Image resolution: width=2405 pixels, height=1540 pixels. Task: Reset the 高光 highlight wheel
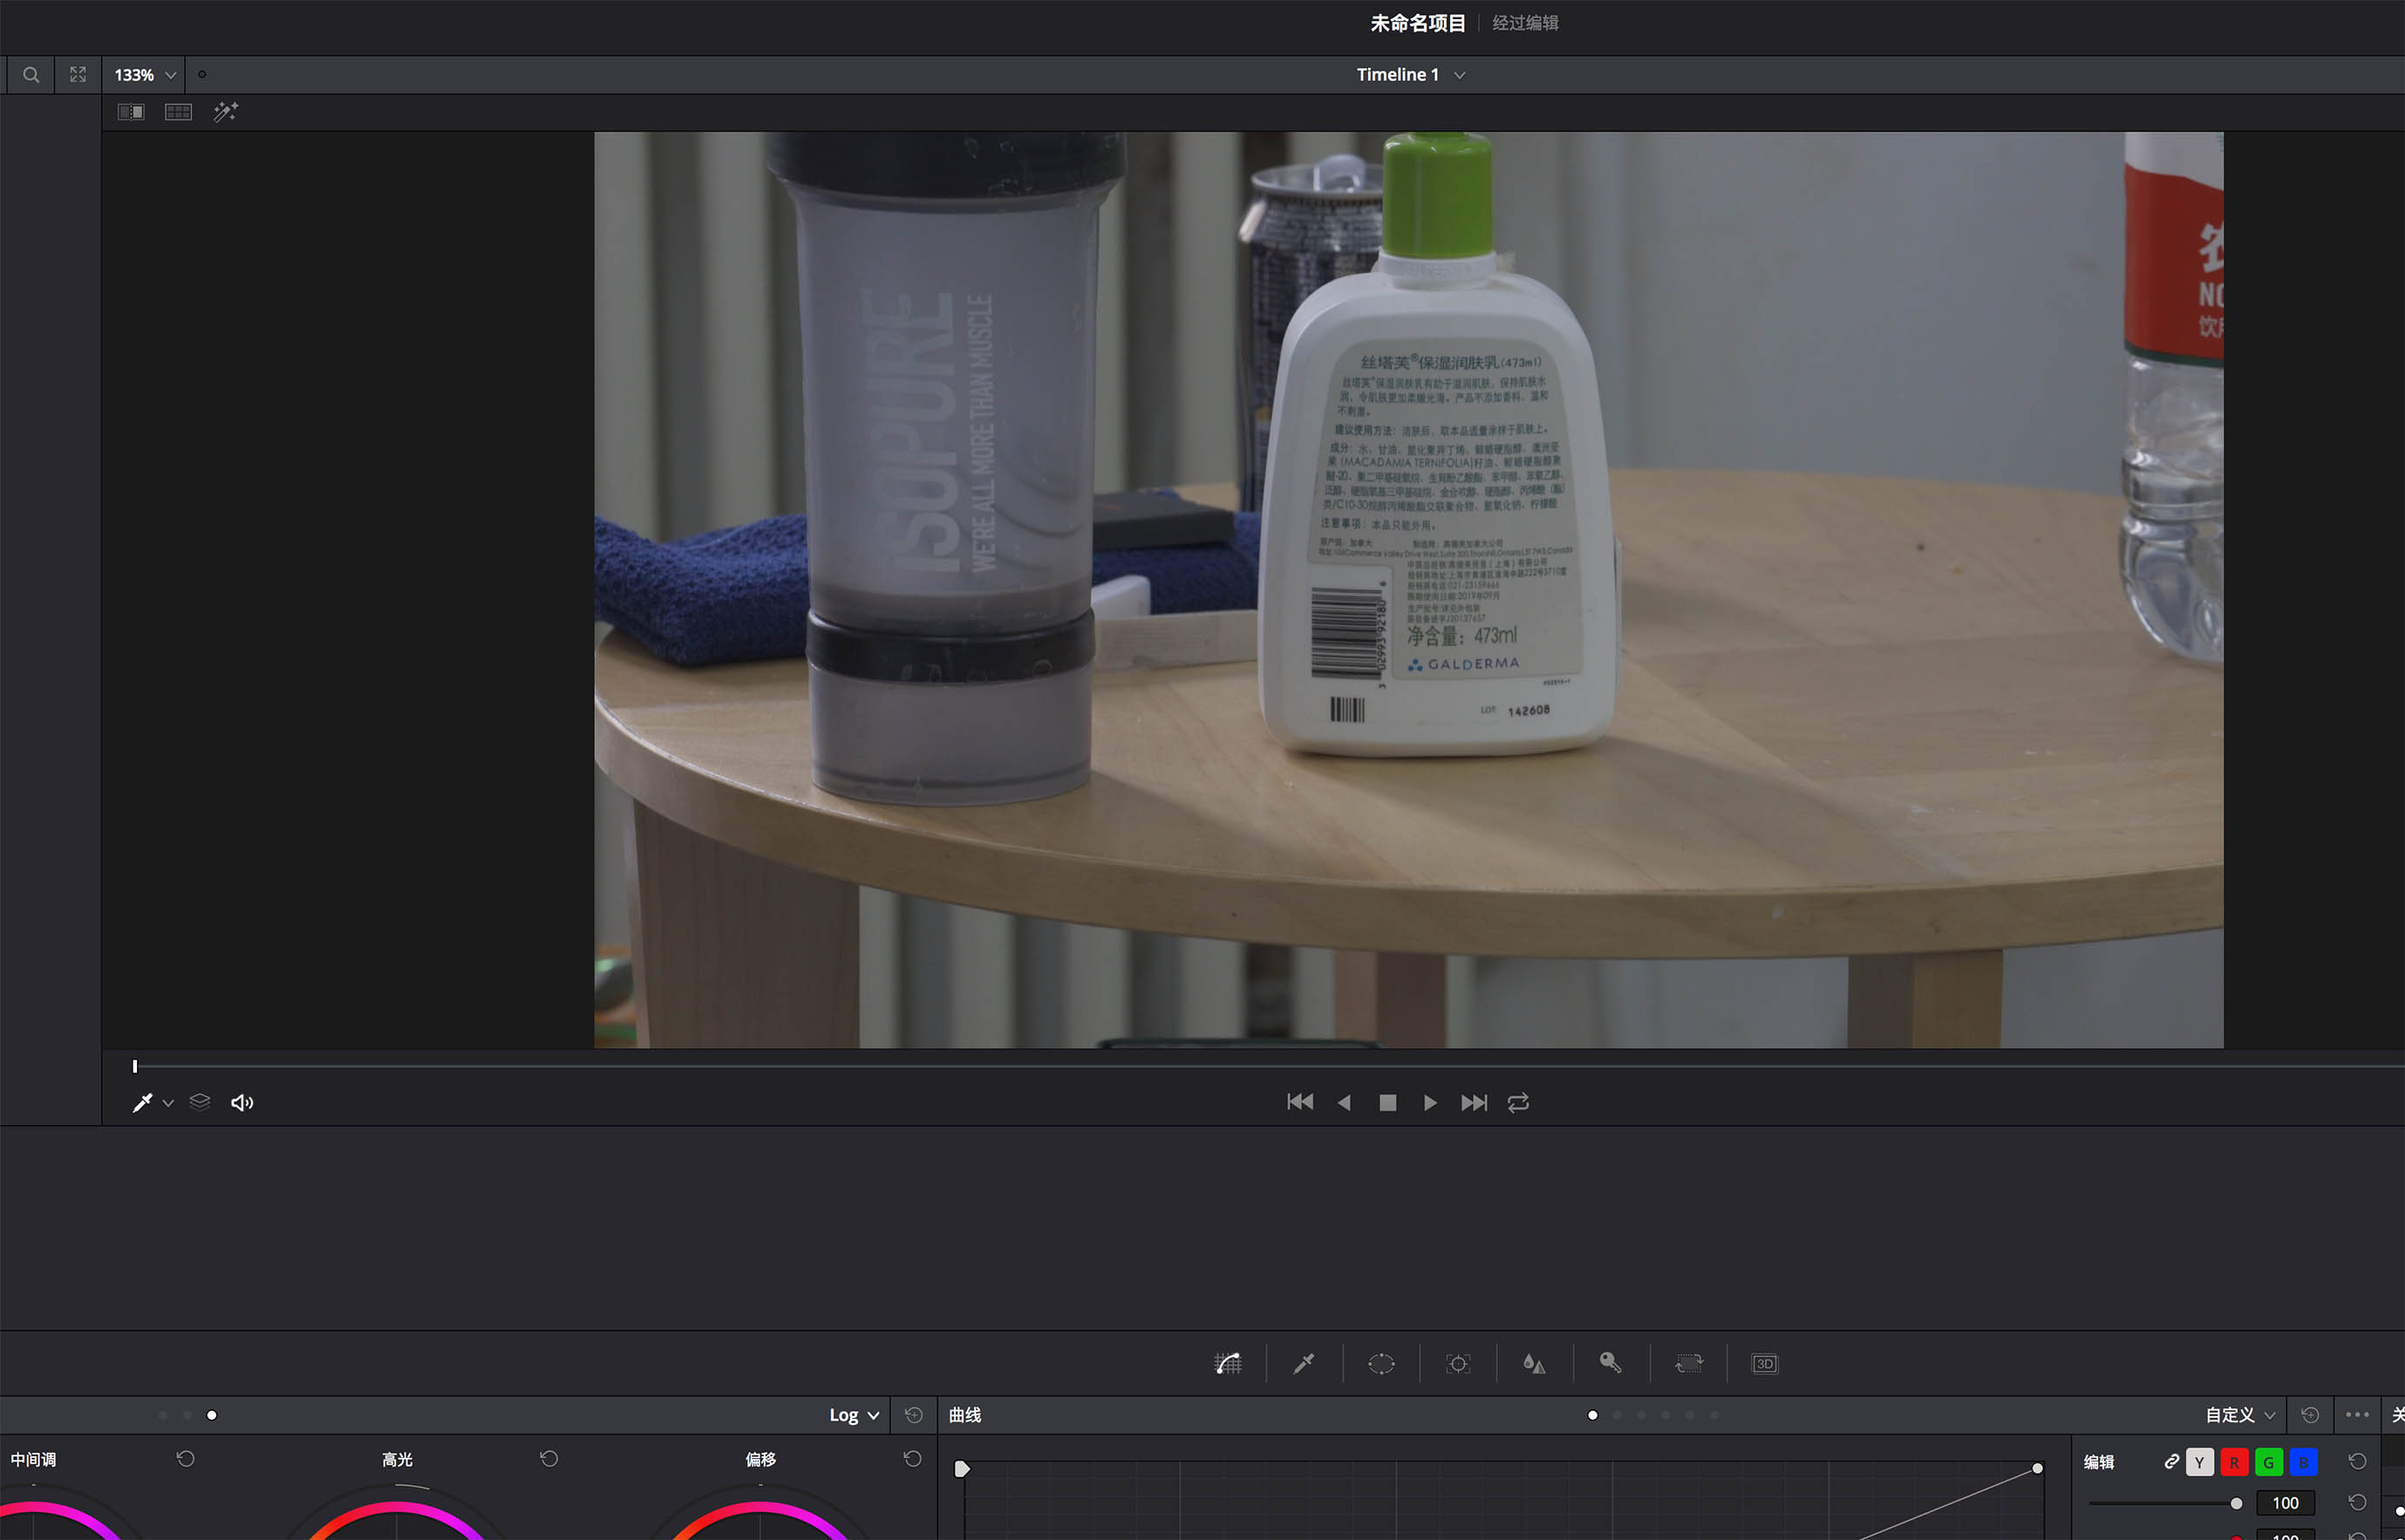tap(549, 1458)
